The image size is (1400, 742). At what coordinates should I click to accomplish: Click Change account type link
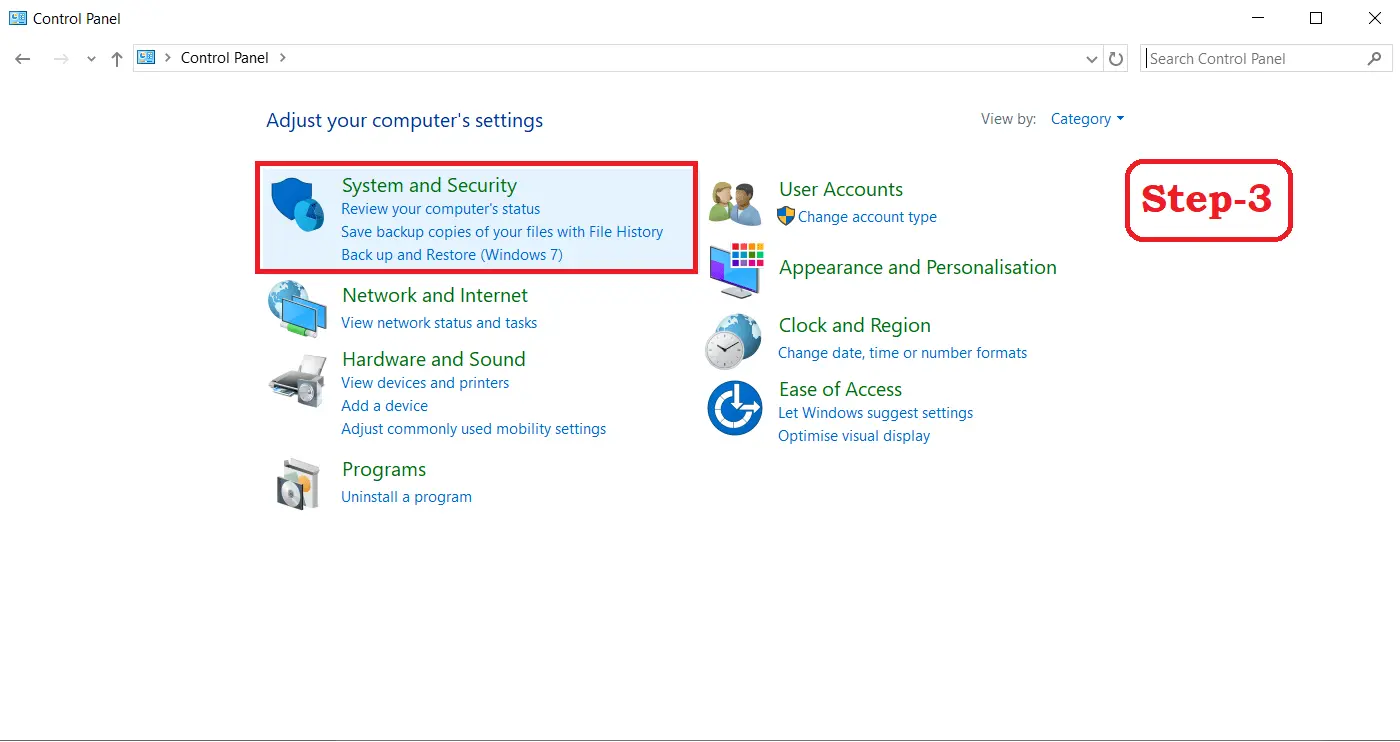click(867, 217)
